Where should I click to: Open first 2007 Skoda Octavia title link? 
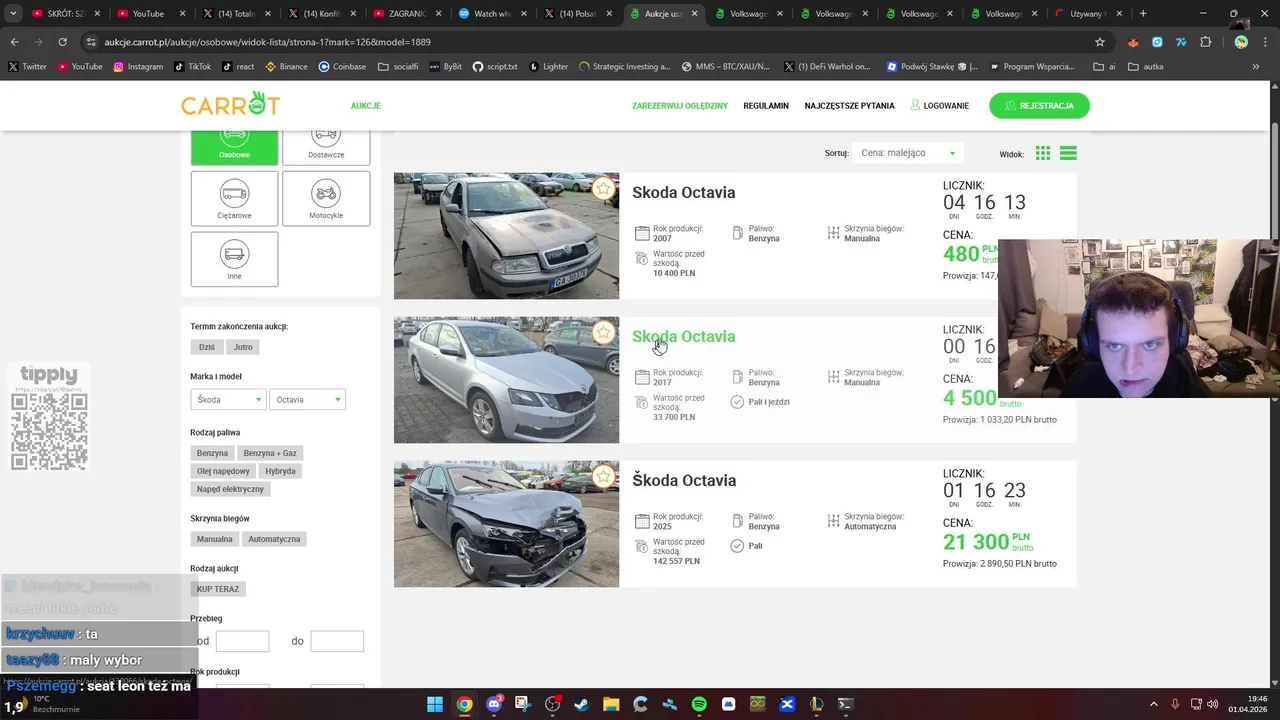click(683, 192)
